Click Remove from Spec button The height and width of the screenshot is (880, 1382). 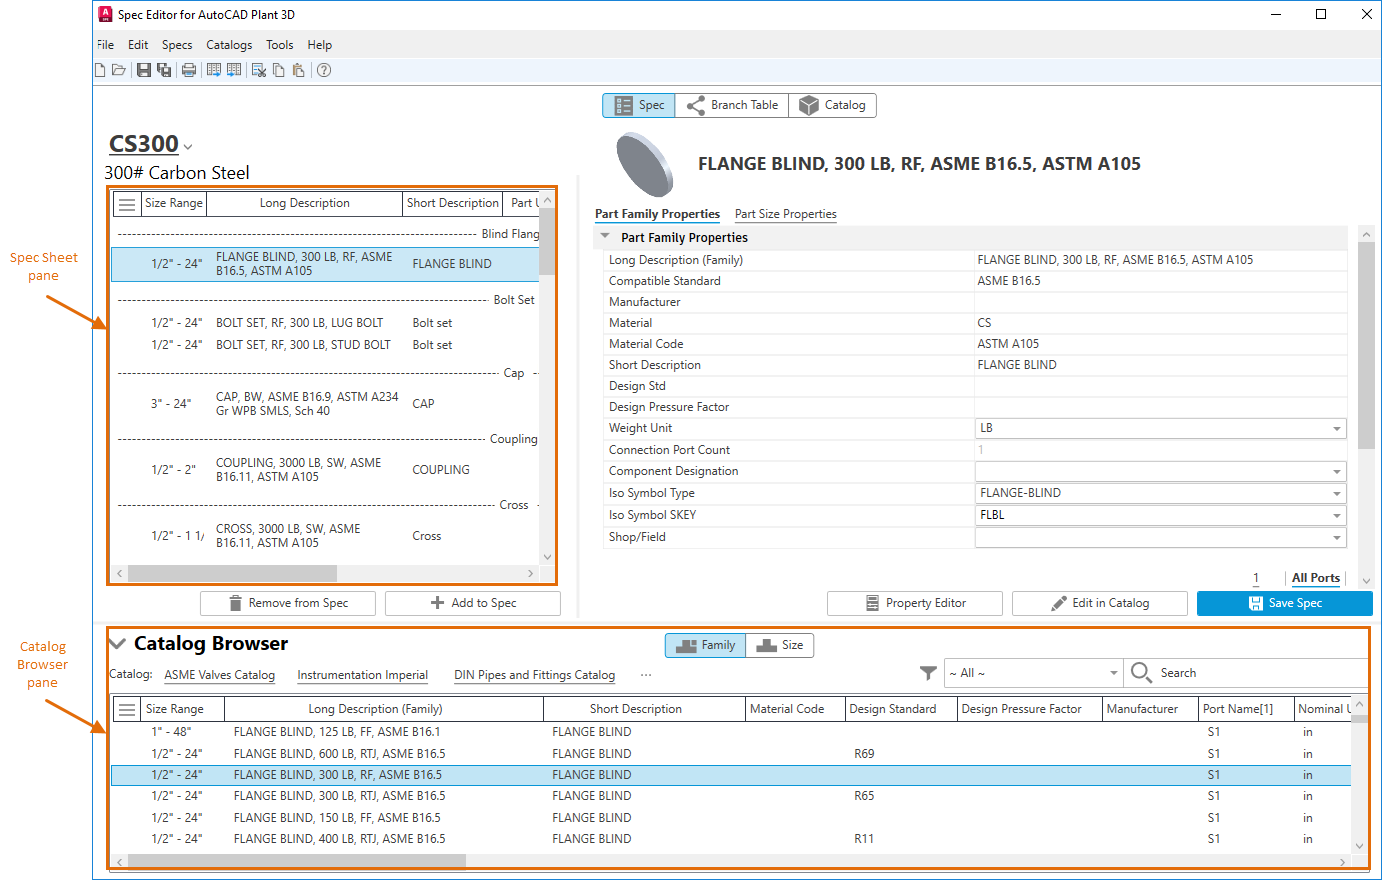tap(288, 603)
